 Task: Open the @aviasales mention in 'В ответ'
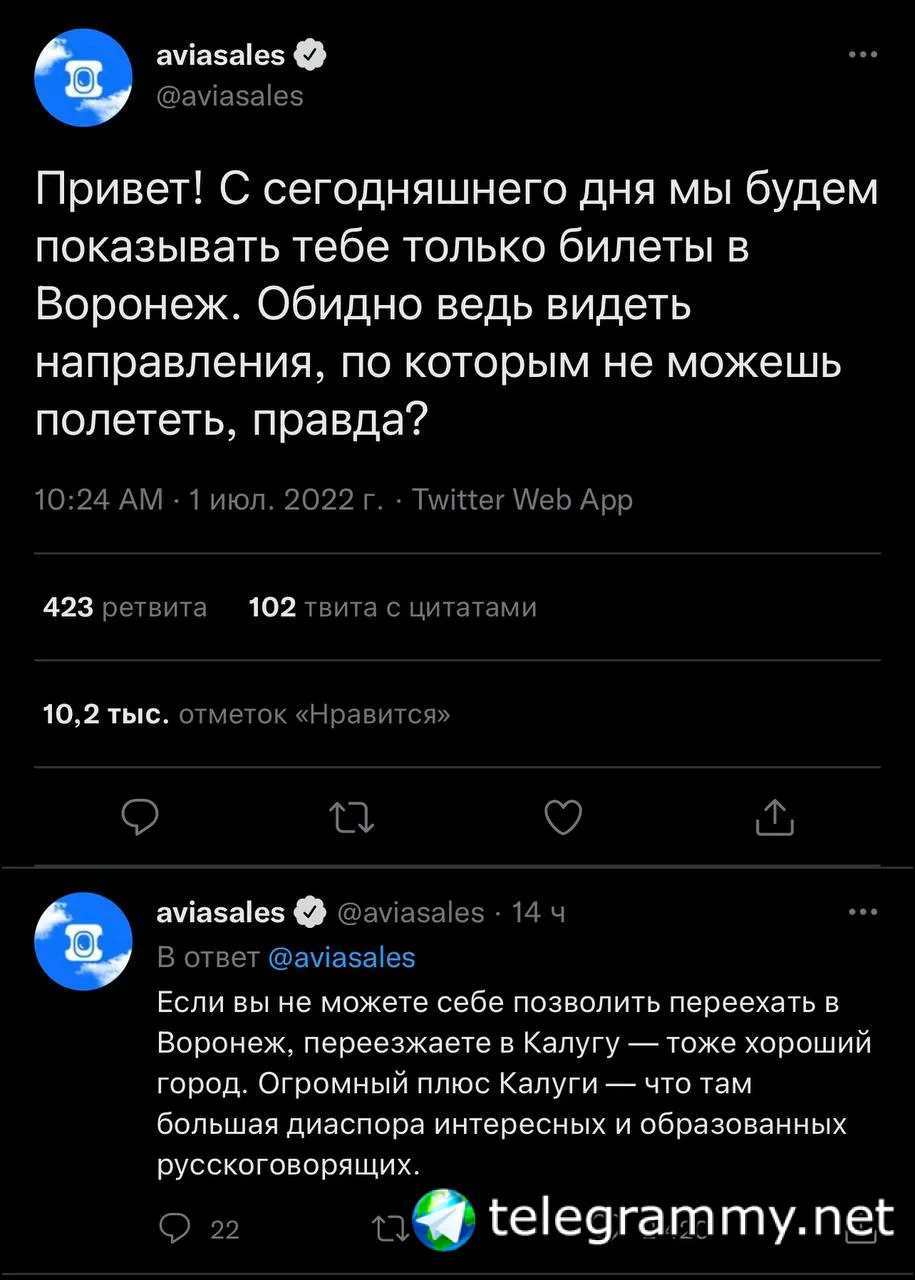342,957
